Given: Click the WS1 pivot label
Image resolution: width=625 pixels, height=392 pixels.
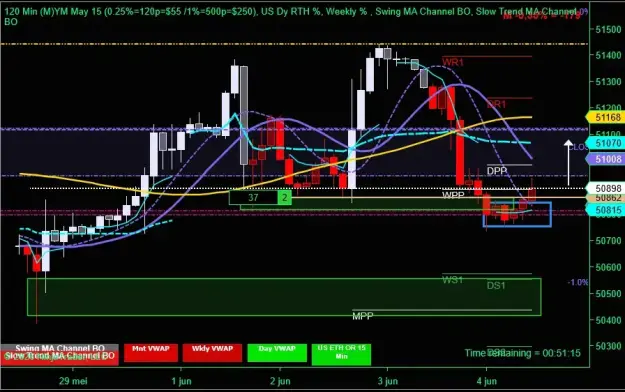Looking at the screenshot, I should click(x=452, y=280).
